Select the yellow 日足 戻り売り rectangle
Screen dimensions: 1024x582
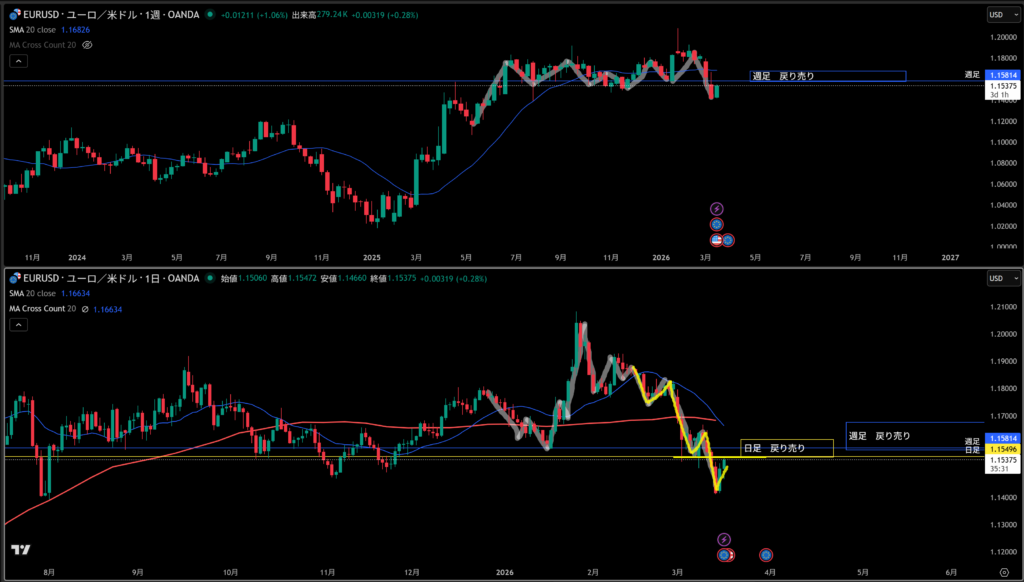(786, 448)
